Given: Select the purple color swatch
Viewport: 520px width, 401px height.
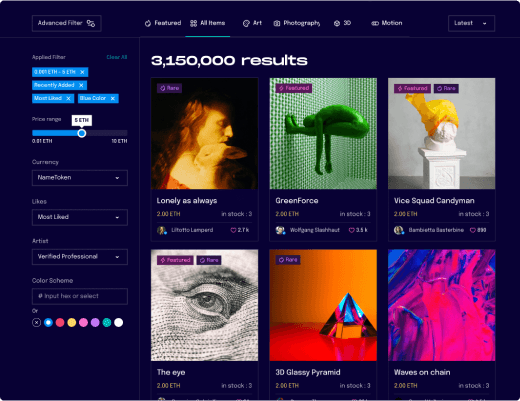Looking at the screenshot, I should tap(95, 322).
